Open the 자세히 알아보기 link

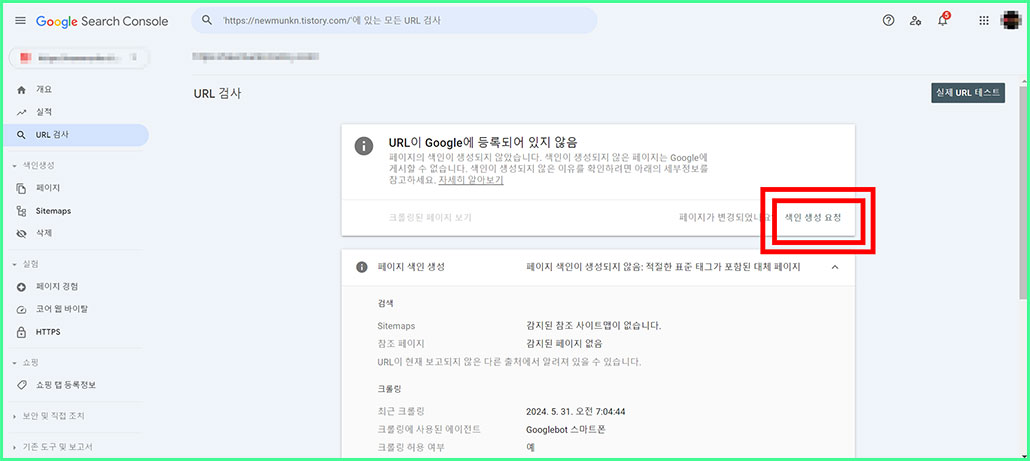point(470,181)
